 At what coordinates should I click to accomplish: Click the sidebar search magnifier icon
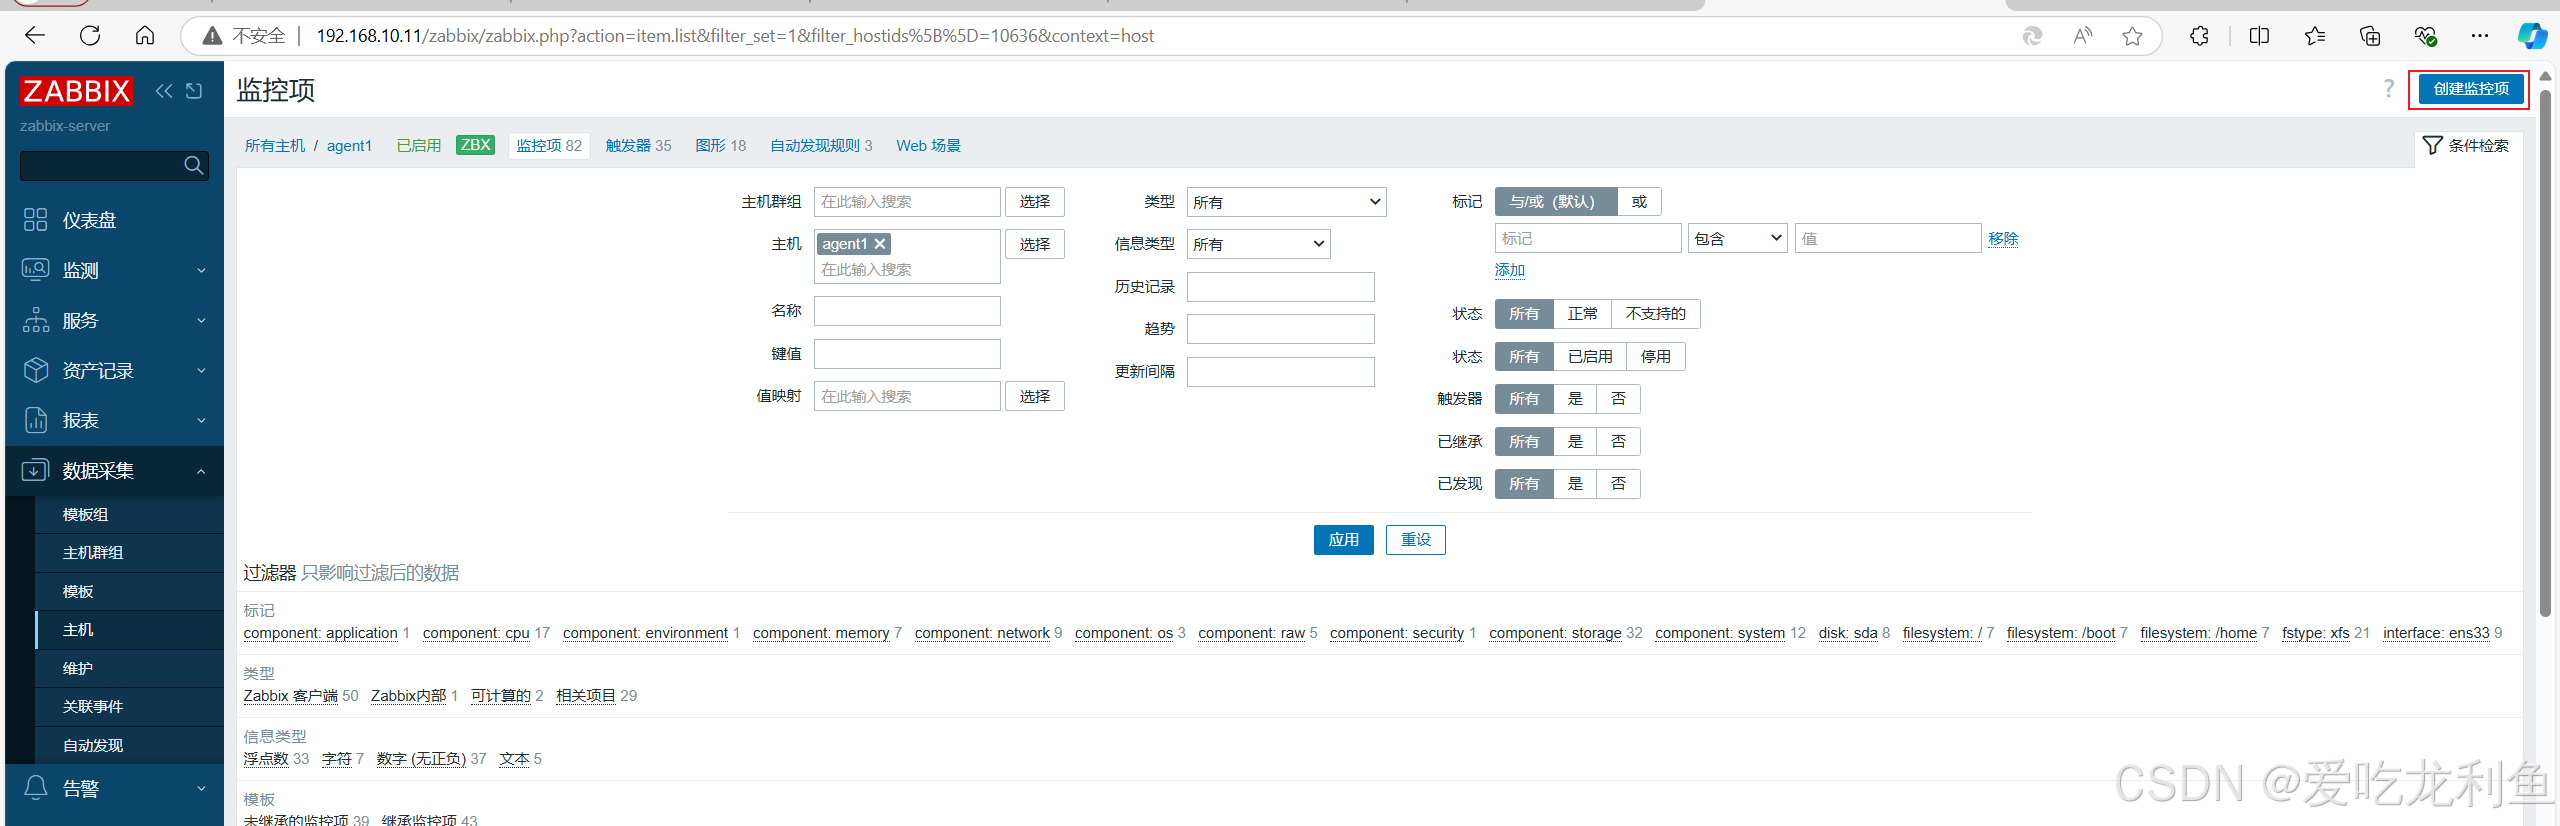194,165
